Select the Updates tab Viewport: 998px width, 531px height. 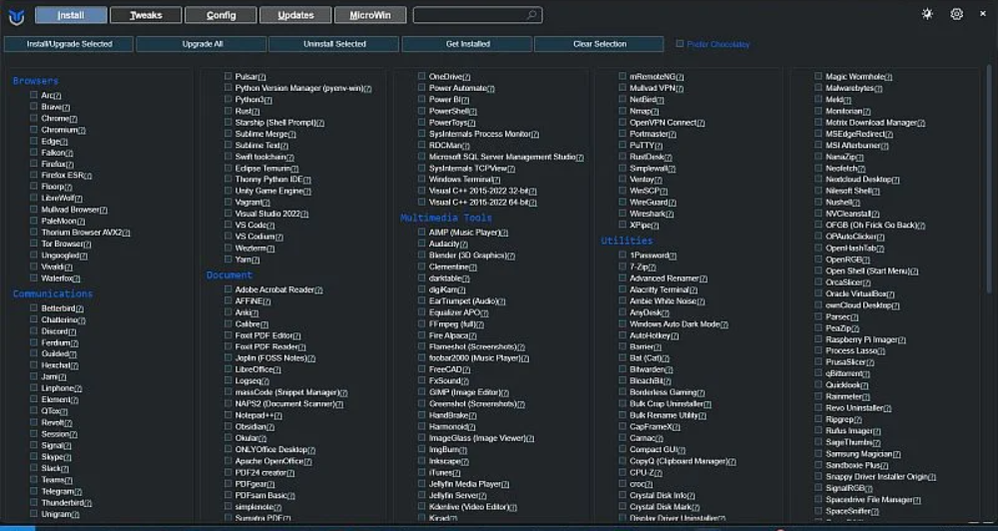click(295, 15)
